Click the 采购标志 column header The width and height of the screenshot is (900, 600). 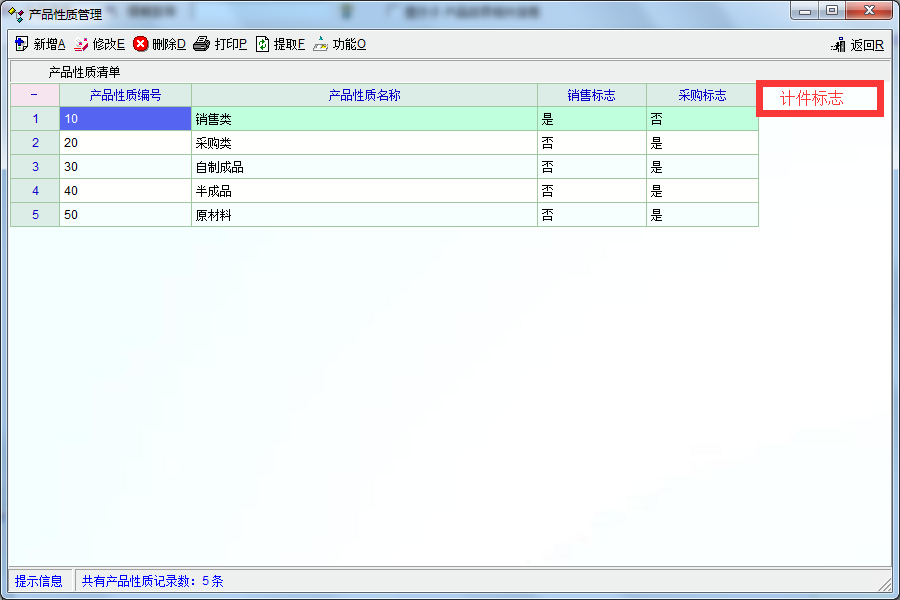702,95
